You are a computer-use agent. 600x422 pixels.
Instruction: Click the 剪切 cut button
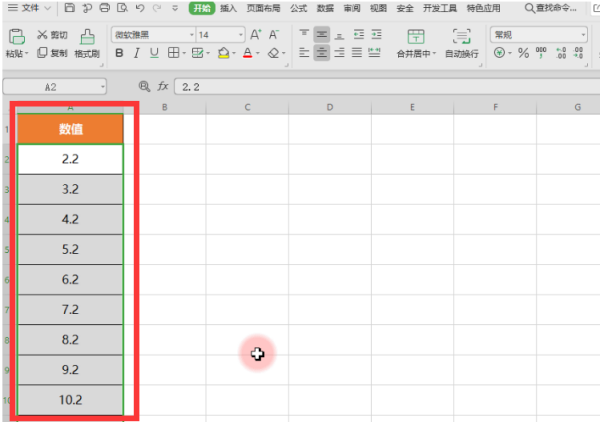point(52,35)
